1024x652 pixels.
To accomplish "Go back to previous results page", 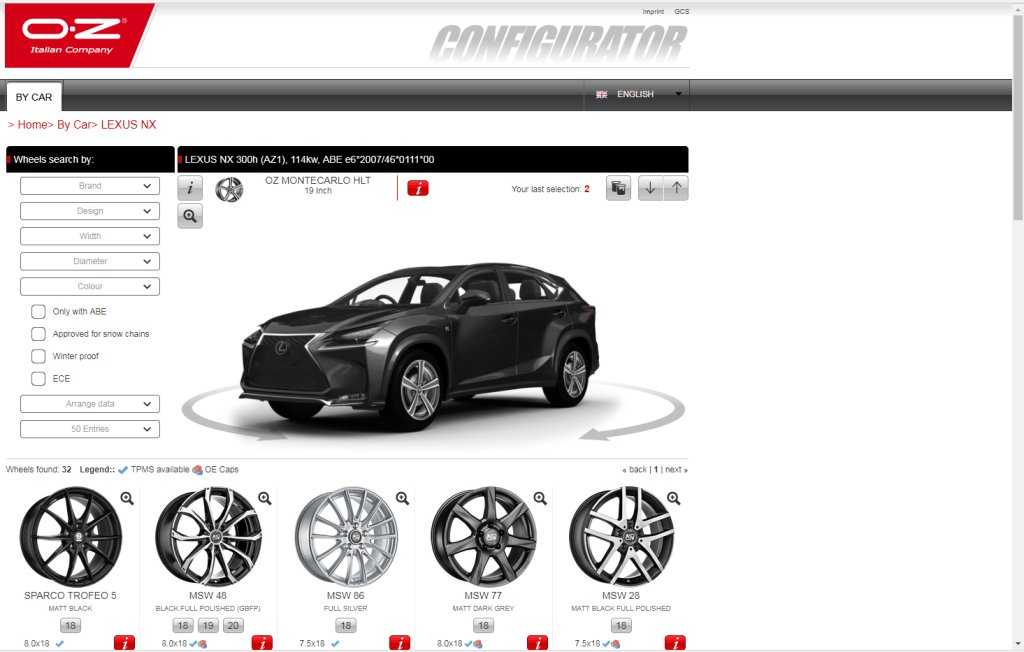I will pyautogui.click(x=635, y=470).
